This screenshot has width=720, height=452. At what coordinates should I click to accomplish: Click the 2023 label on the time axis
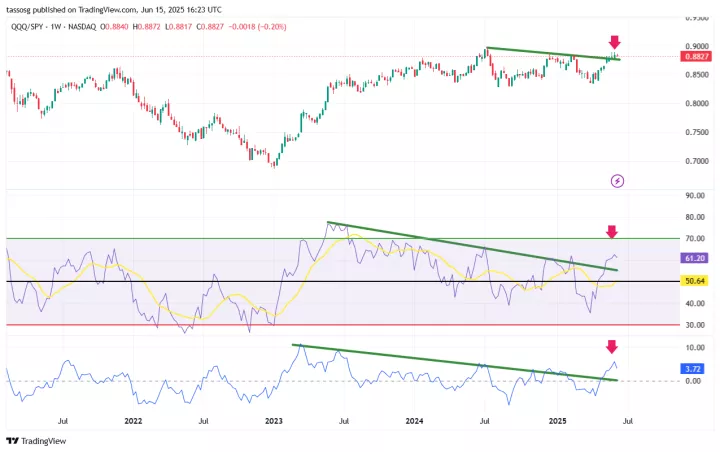[x=274, y=421]
